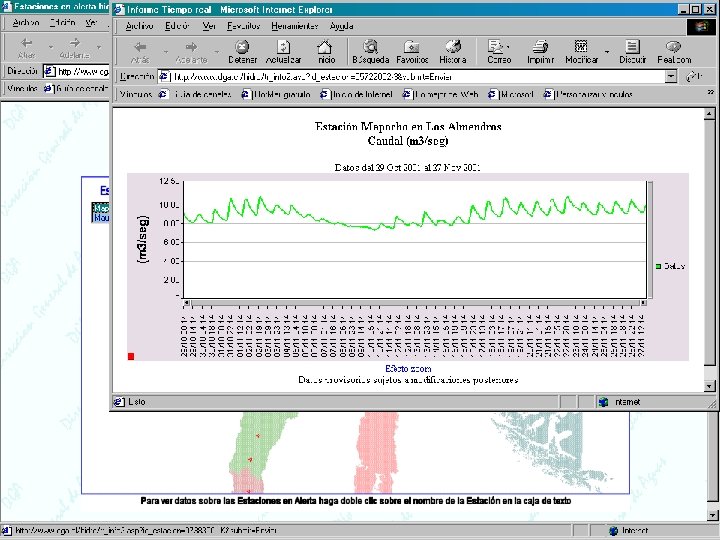Click chart scrollbar left arrow
Viewport: 720px width, 540px height.
click(186, 303)
